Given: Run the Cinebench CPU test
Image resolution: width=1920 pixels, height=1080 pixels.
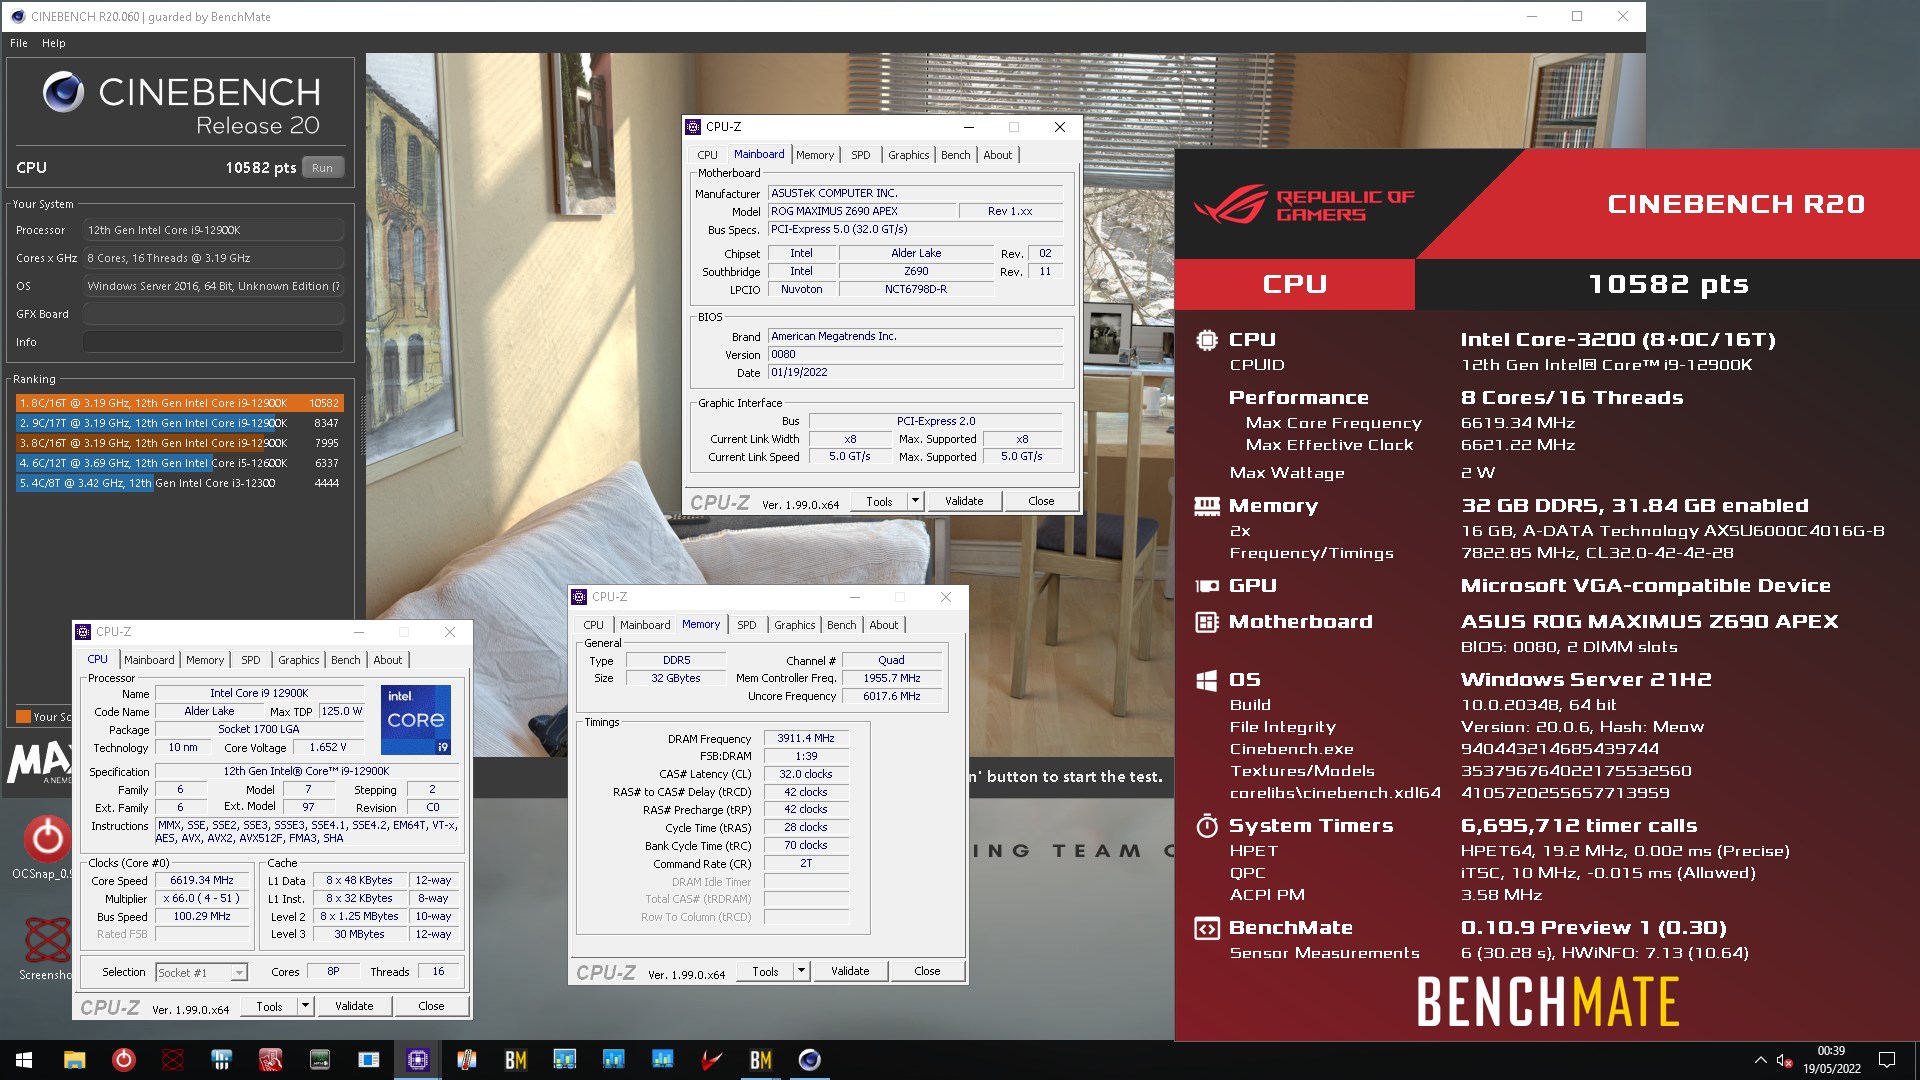Looking at the screenshot, I should click(322, 168).
